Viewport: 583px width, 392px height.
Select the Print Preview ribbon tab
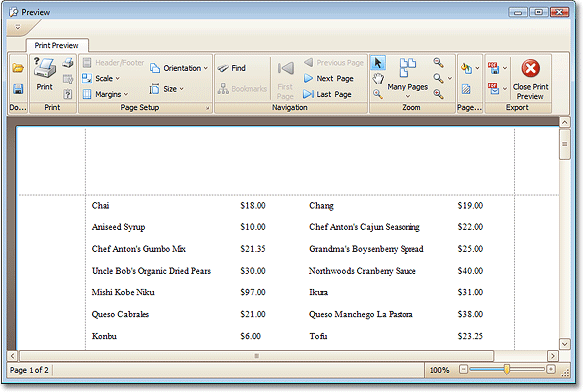pos(57,45)
